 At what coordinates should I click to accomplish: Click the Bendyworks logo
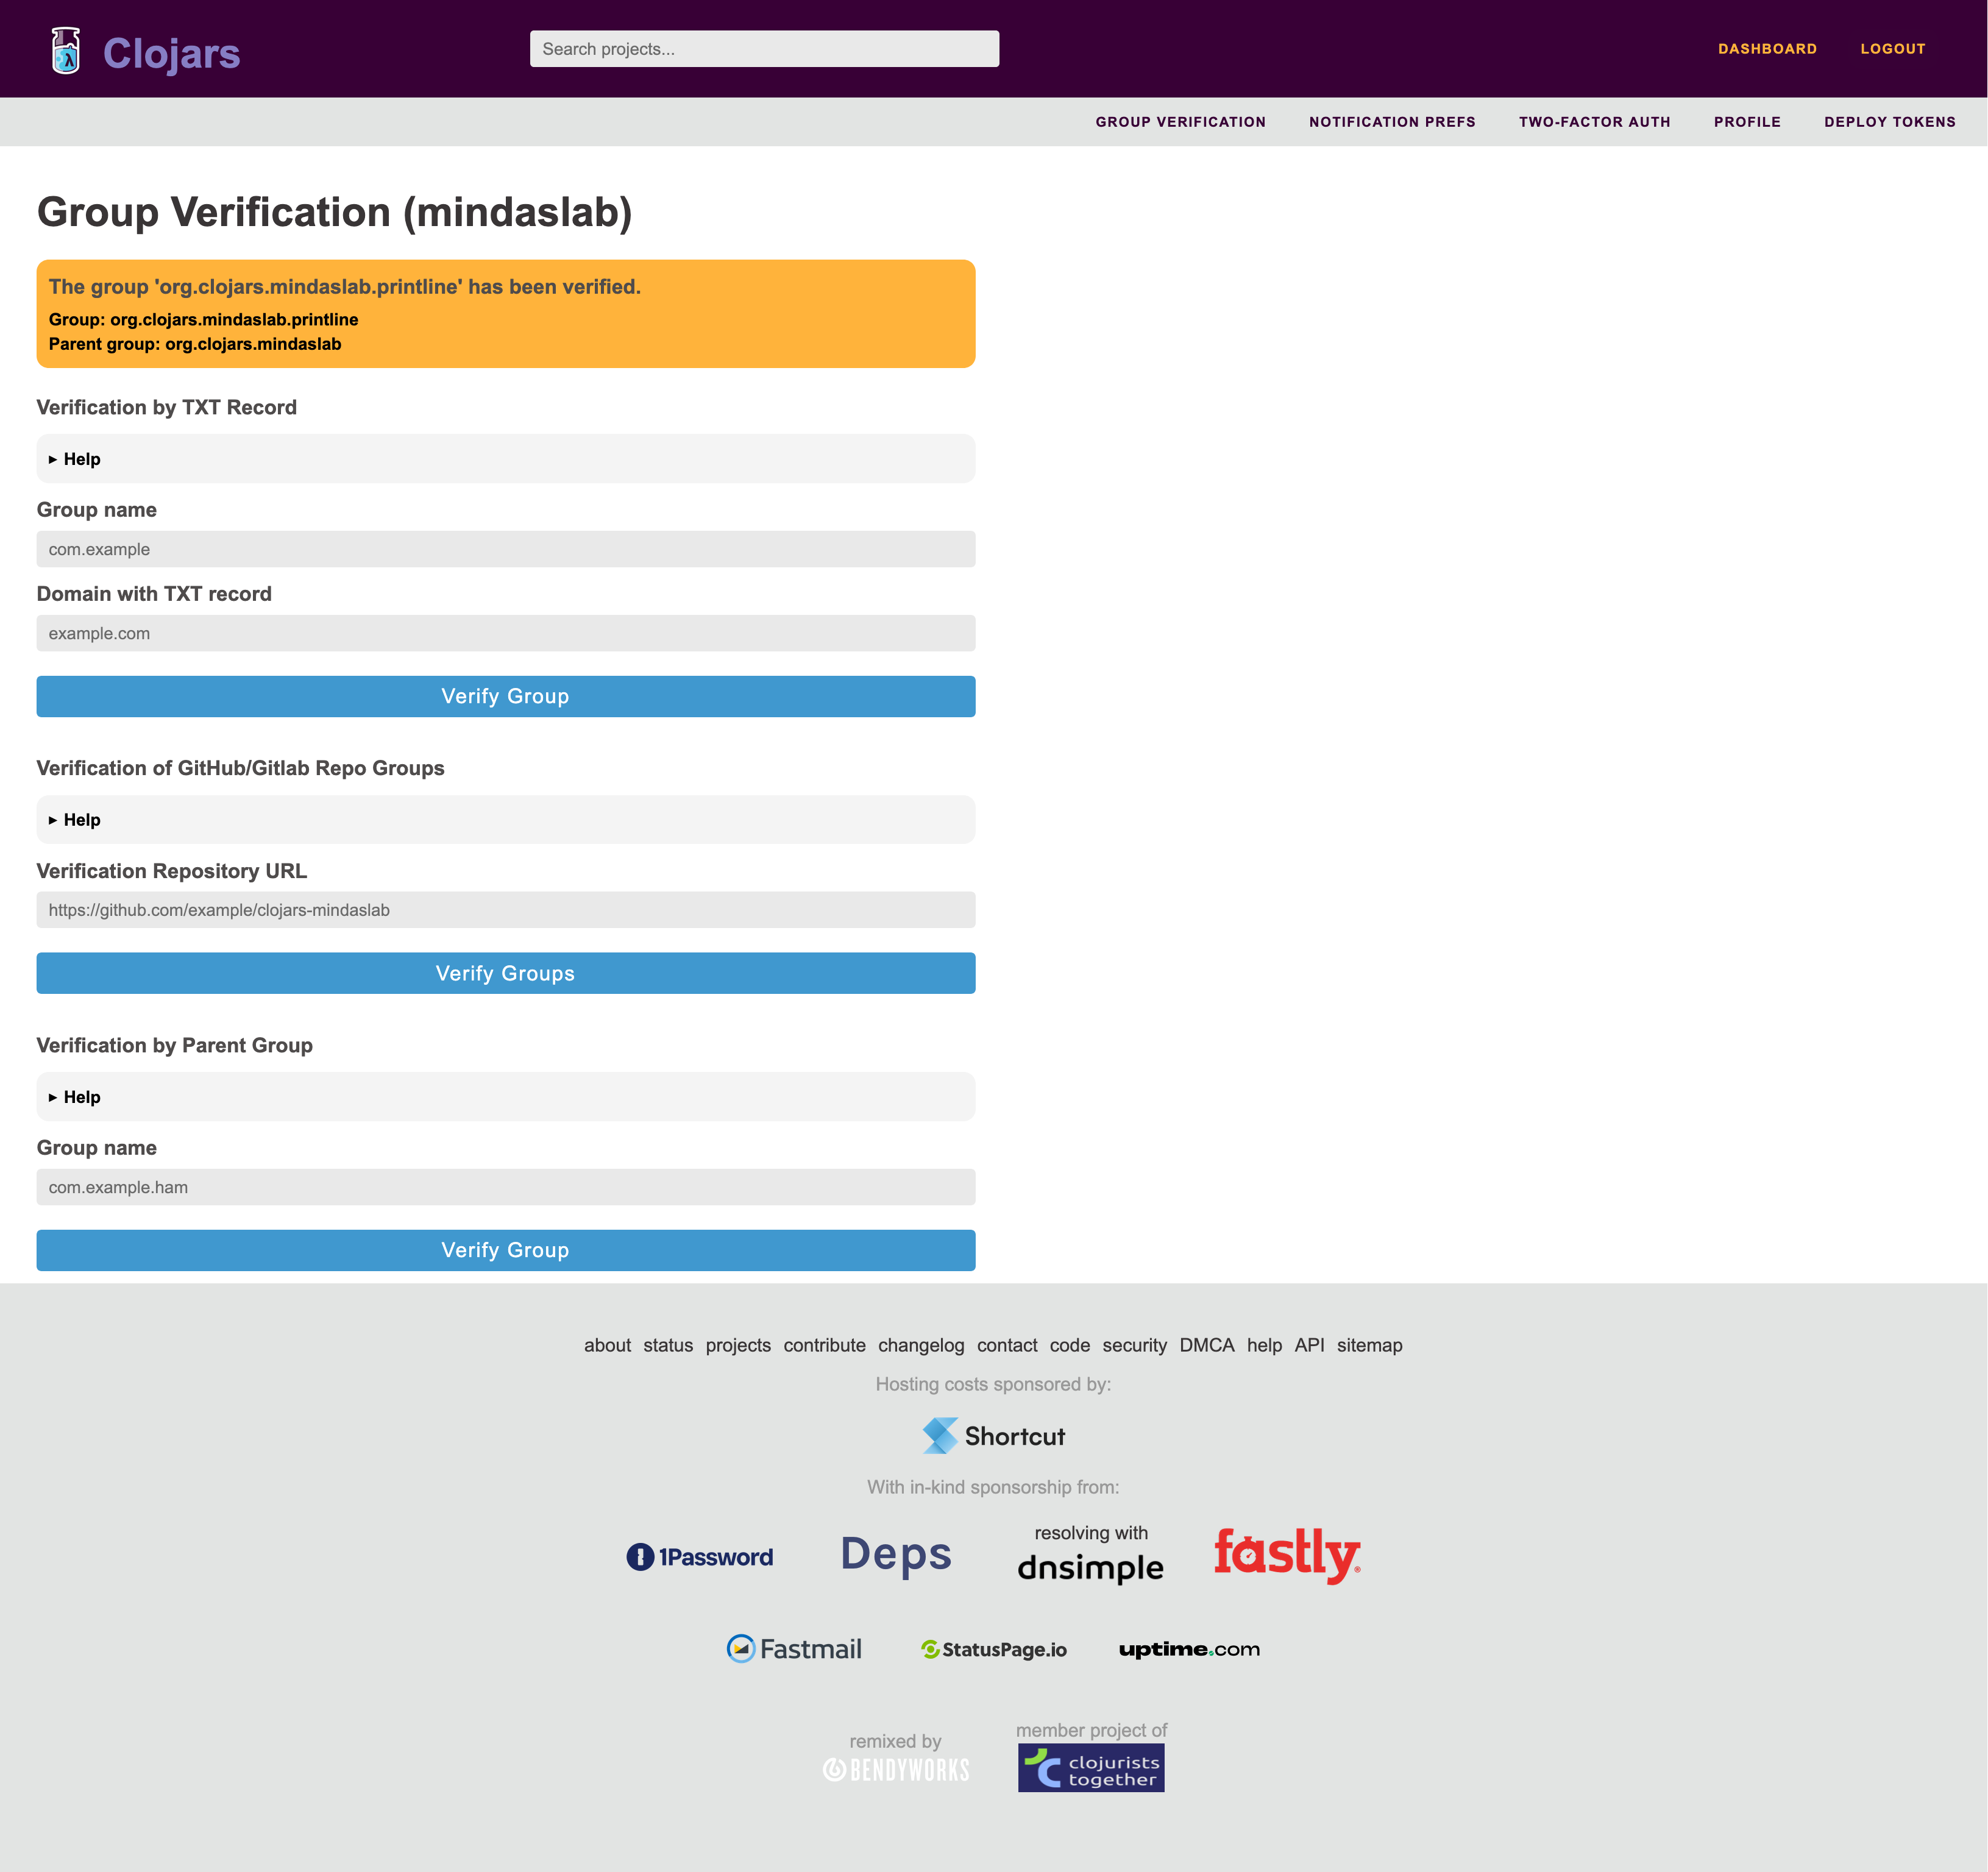(x=896, y=1770)
